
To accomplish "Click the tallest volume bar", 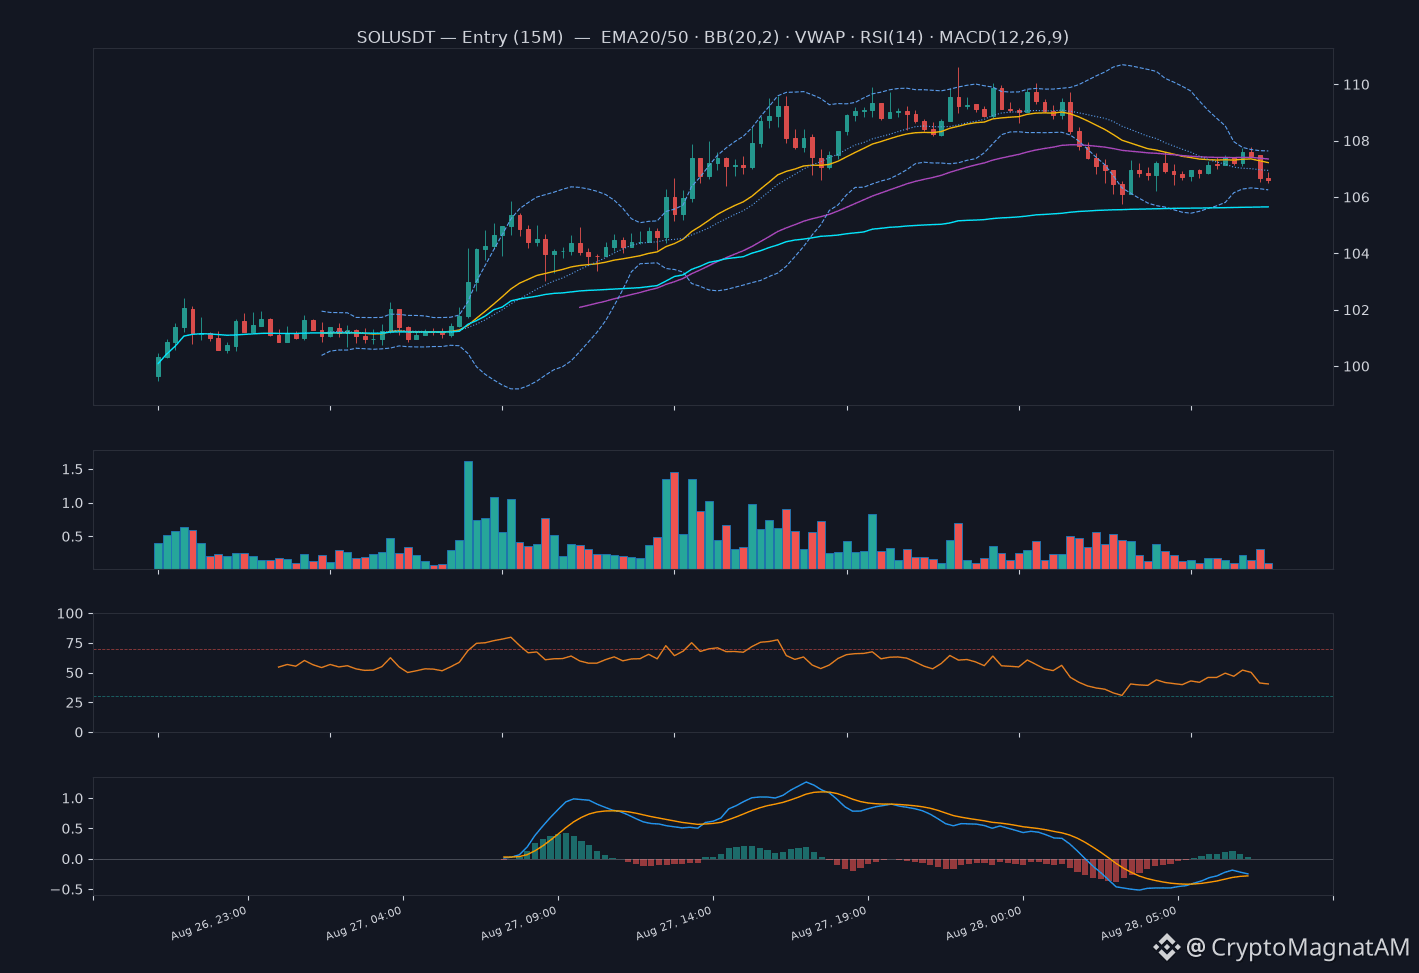I will [468, 515].
